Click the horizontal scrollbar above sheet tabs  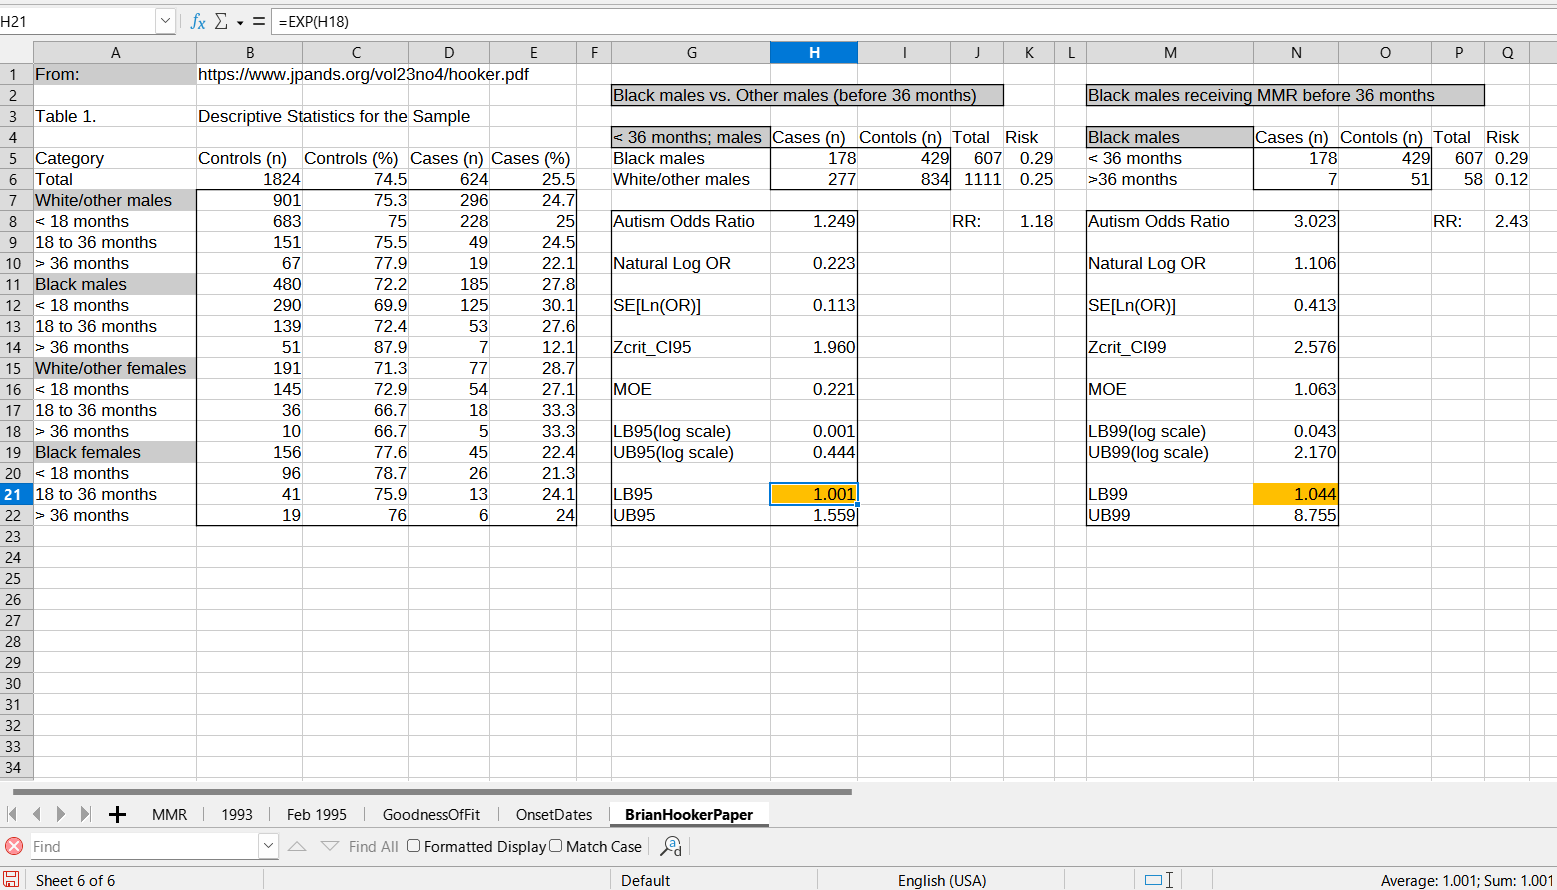[x=432, y=791]
